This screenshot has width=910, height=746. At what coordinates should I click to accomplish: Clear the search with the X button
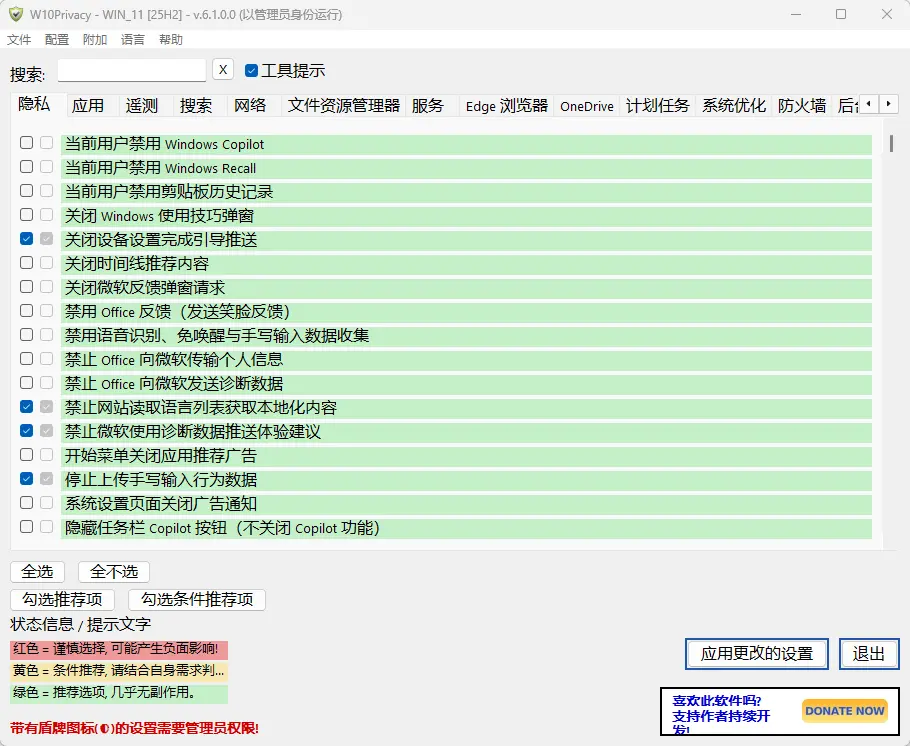[223, 69]
